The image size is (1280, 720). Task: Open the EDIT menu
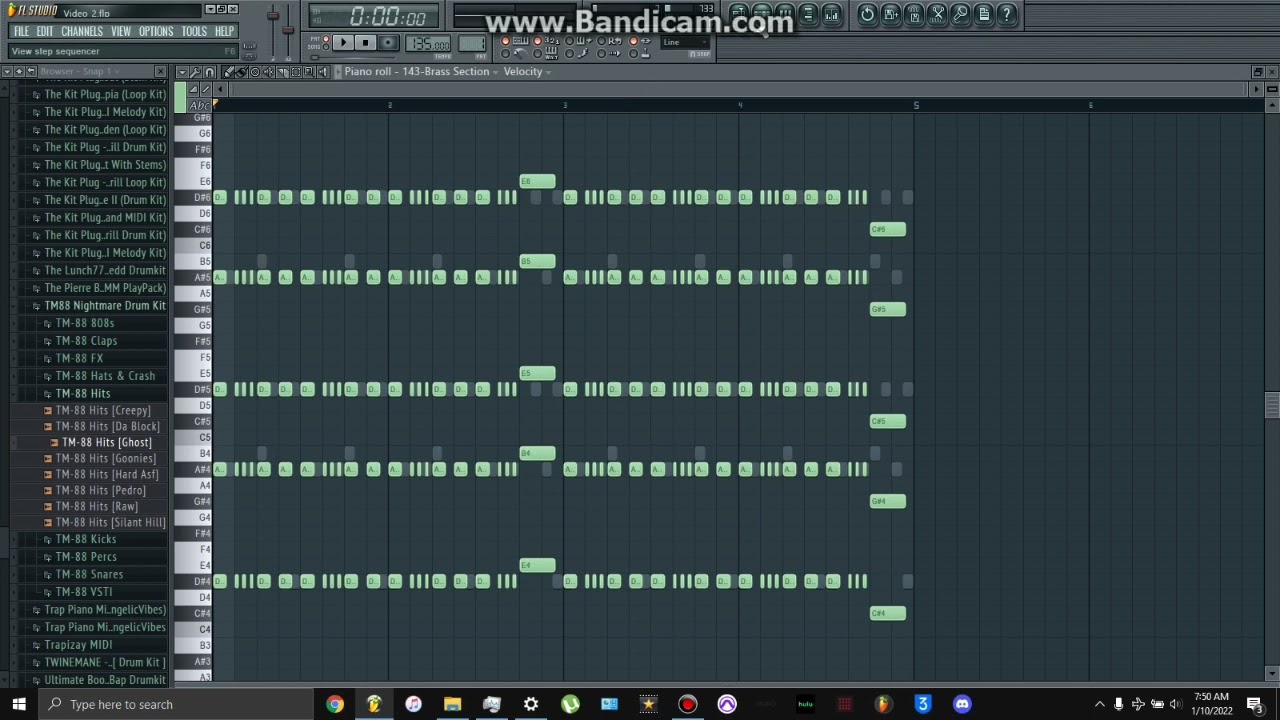point(45,31)
